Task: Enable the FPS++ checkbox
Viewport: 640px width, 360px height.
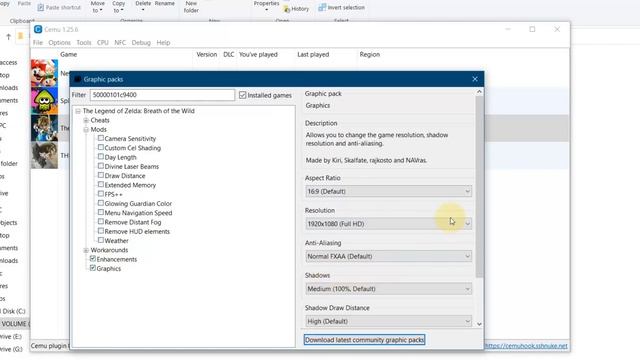Action: coord(100,194)
